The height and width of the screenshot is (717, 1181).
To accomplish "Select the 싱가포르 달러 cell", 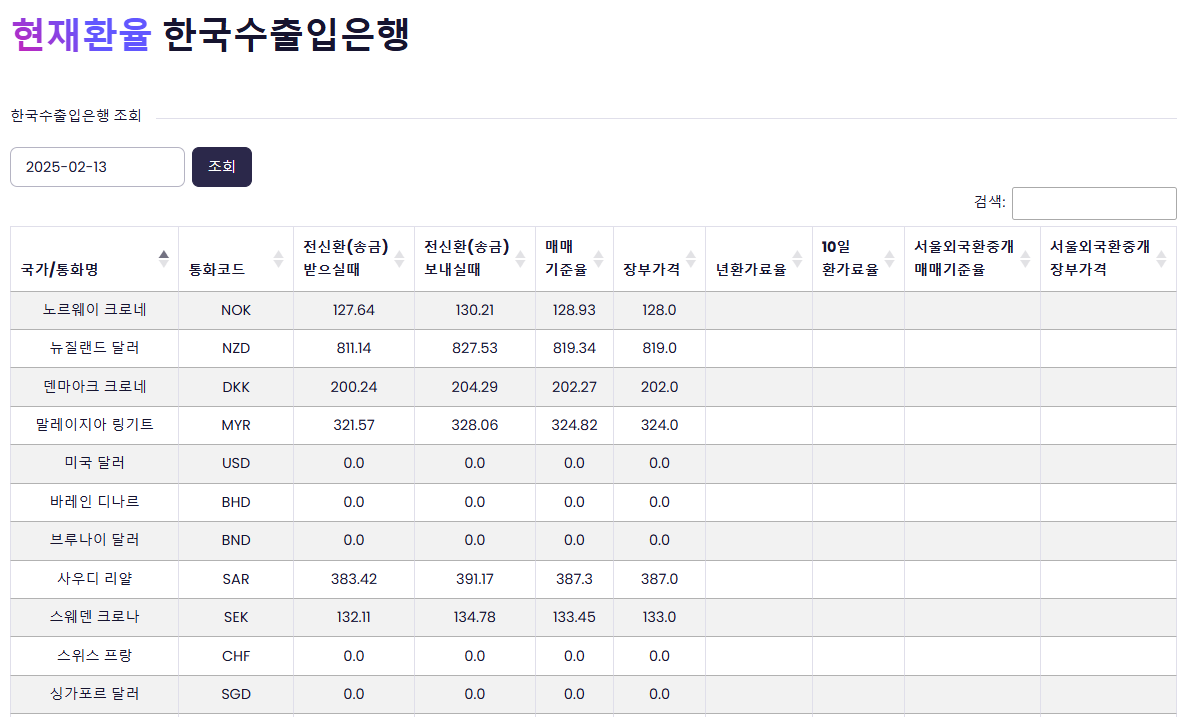I will tap(94, 694).
